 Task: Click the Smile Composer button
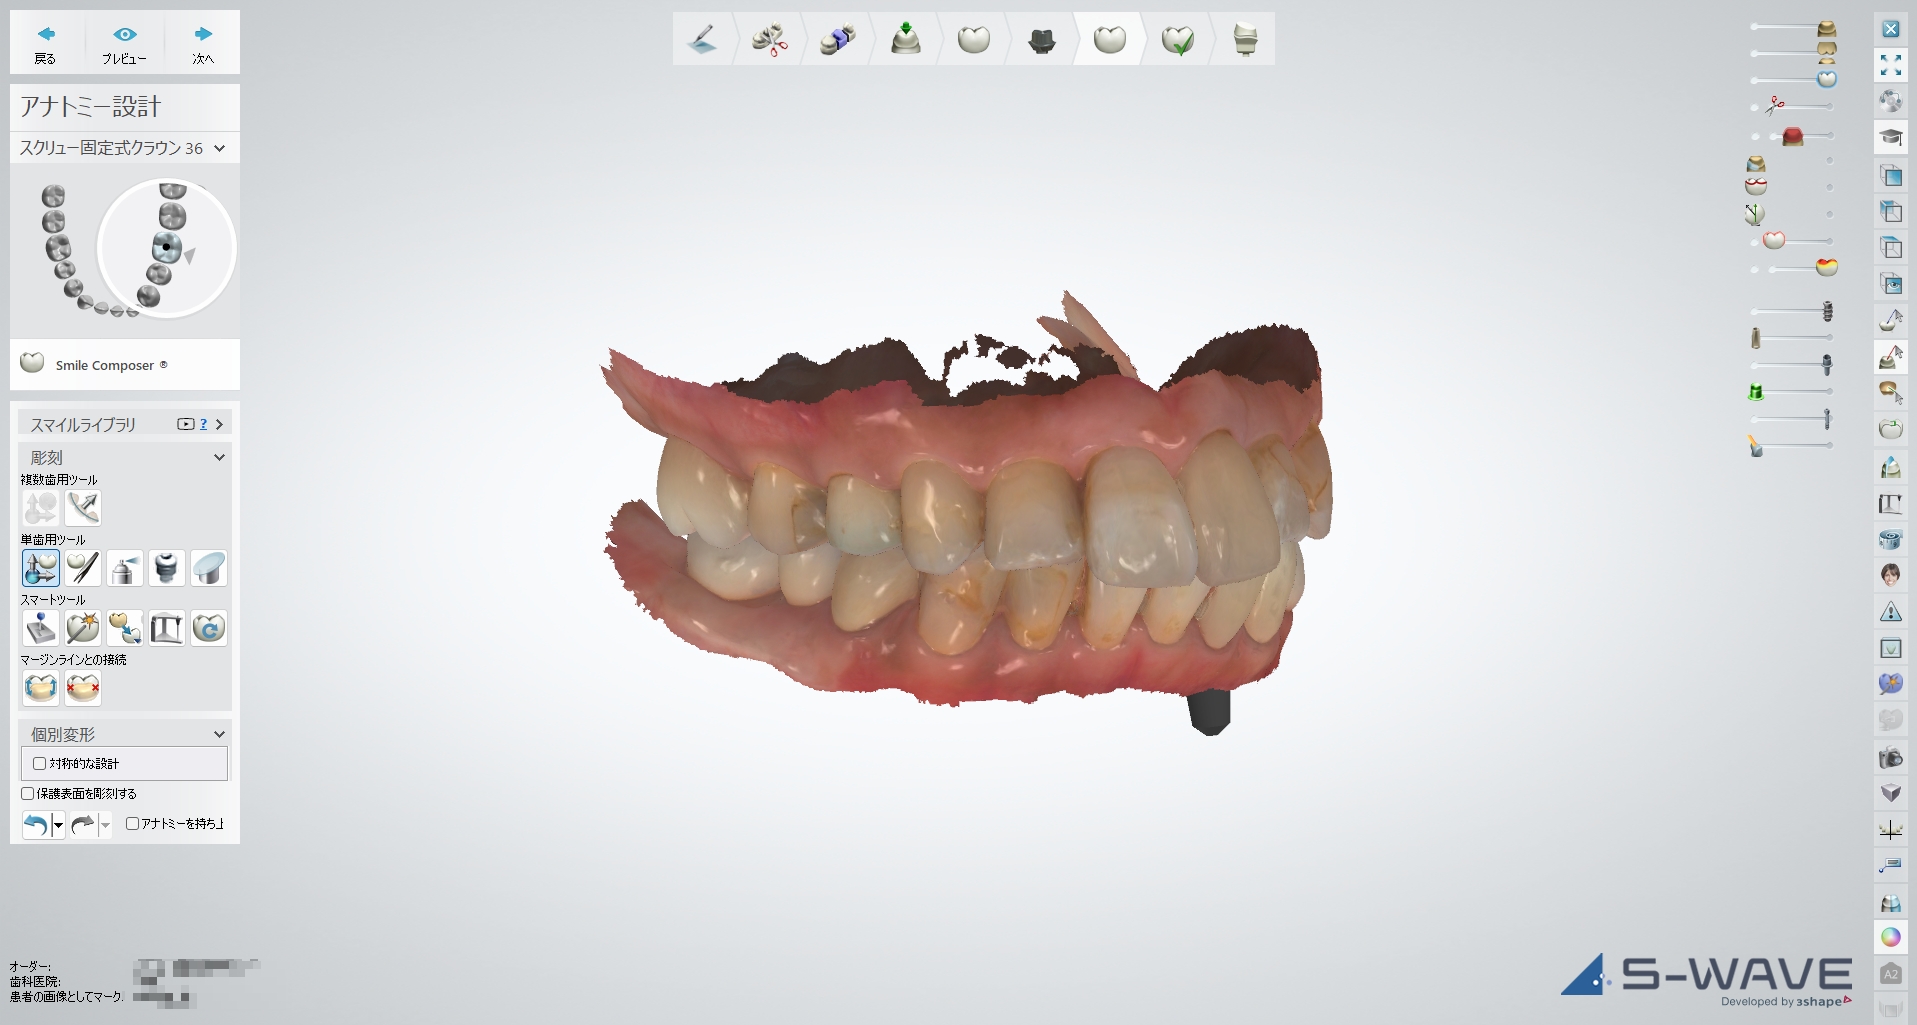pyautogui.click(x=124, y=364)
